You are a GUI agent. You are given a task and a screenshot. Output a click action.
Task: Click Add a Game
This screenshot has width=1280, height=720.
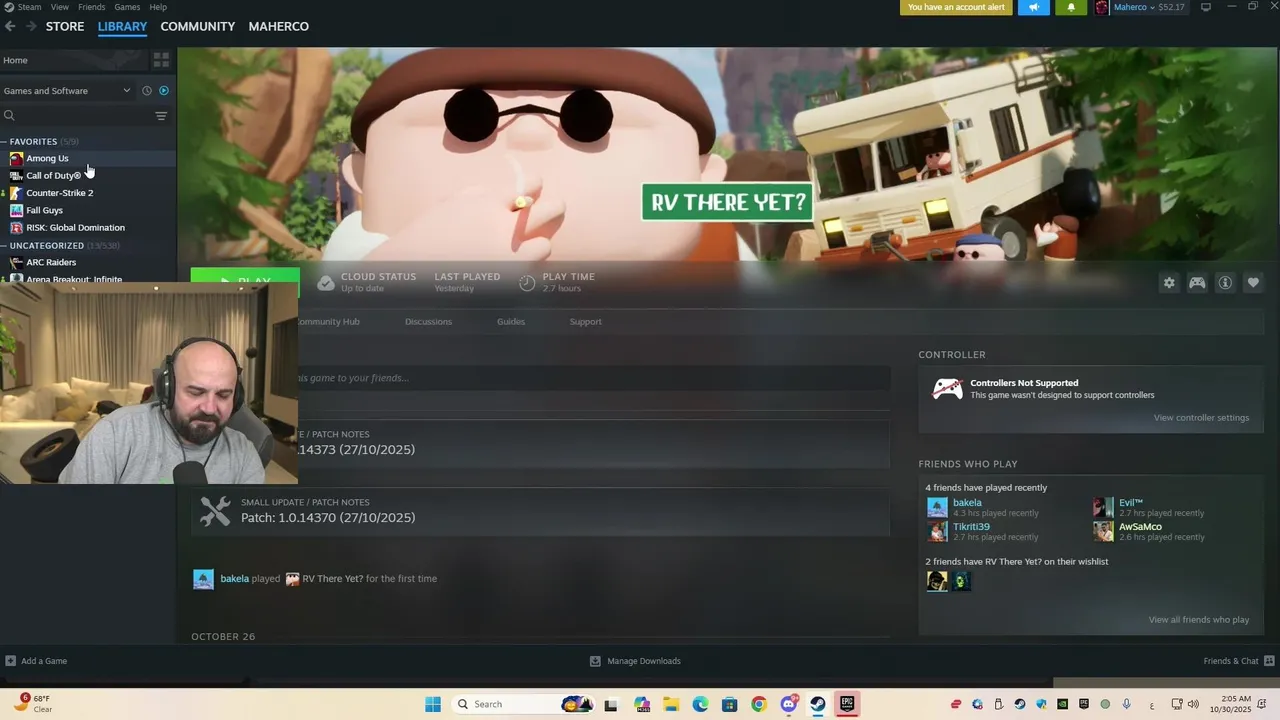point(36,661)
